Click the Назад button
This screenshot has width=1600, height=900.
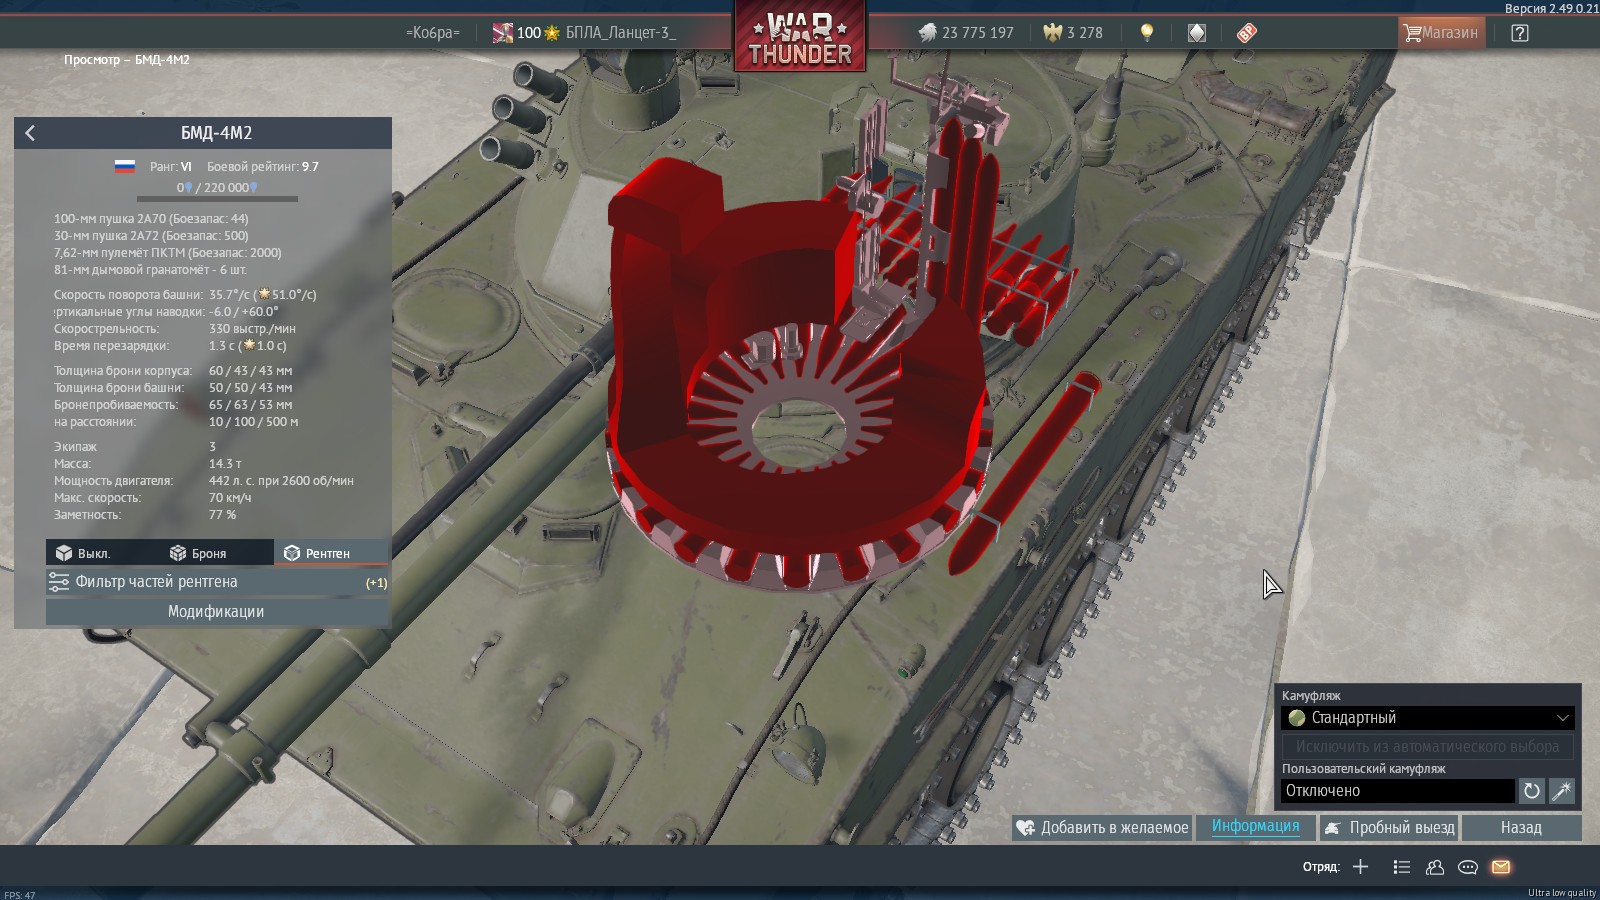point(1521,828)
